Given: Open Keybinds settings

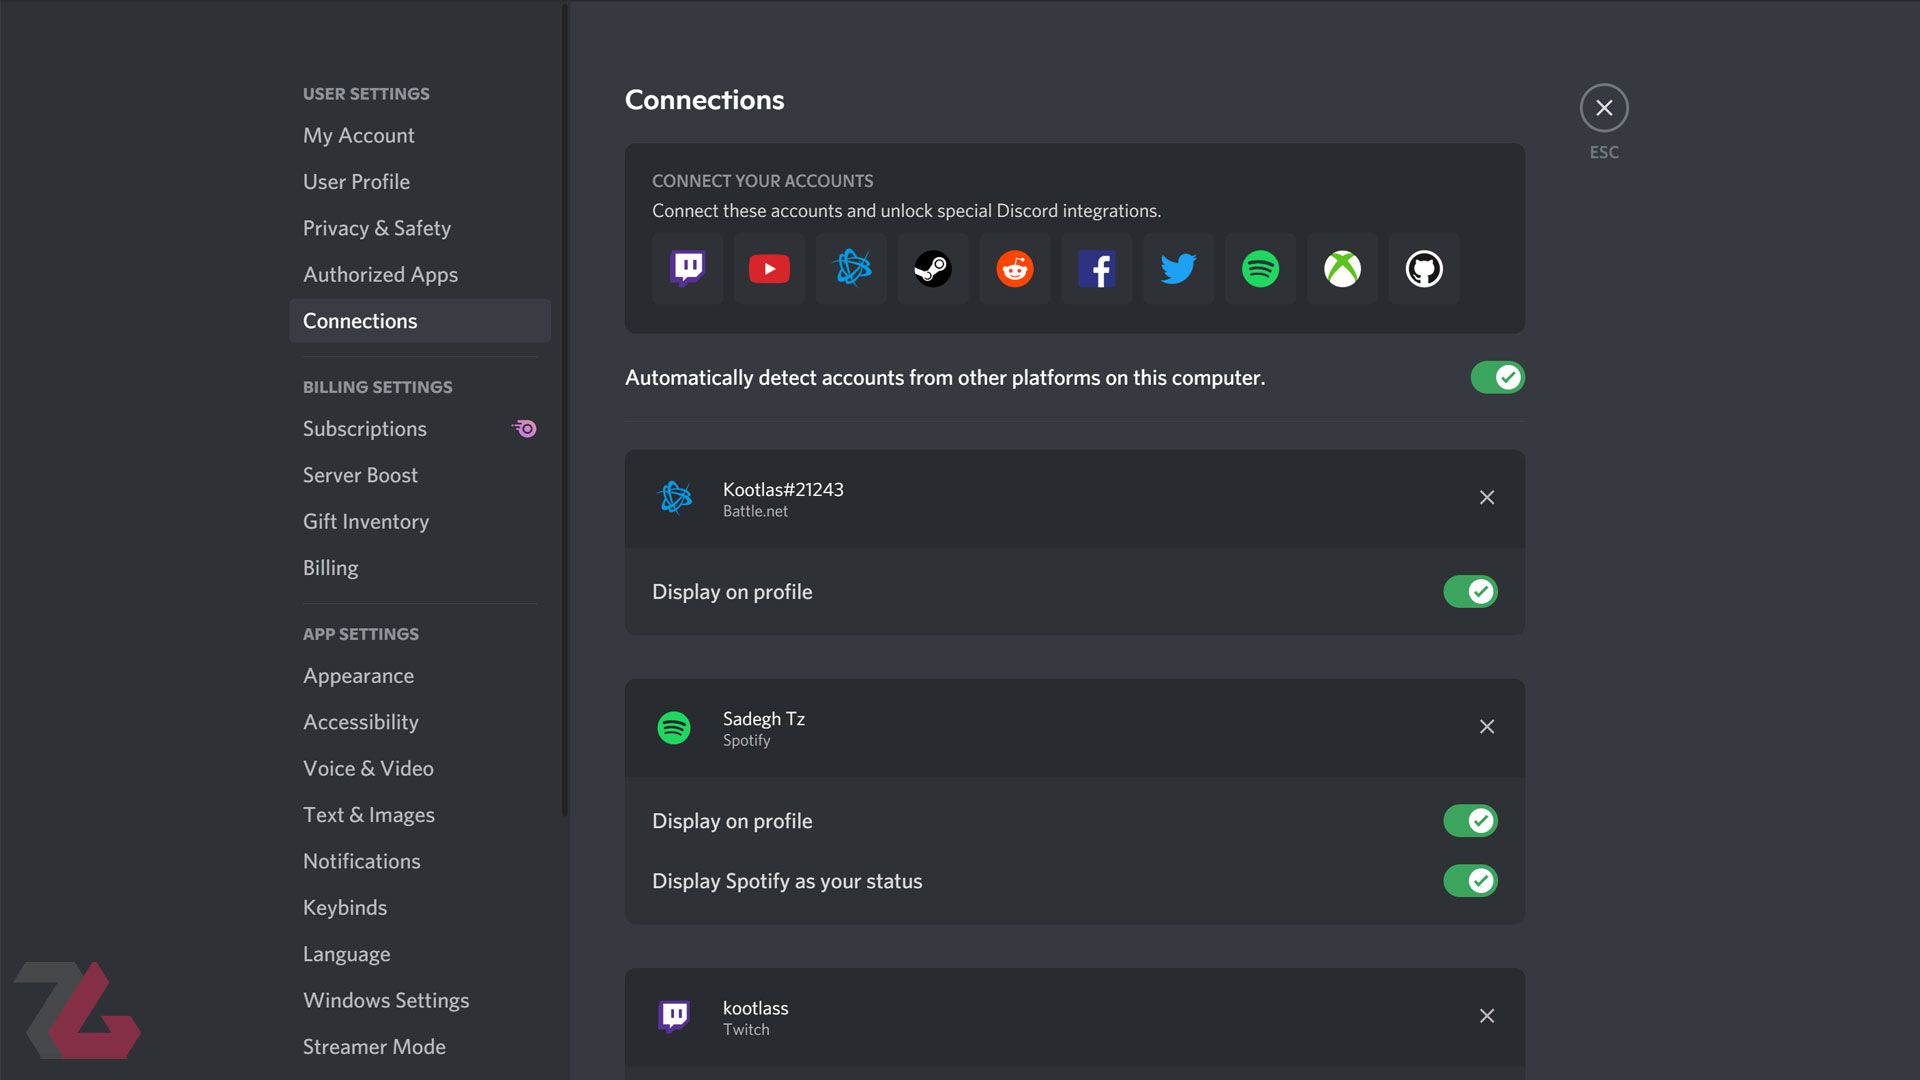Looking at the screenshot, I should [x=420, y=908].
